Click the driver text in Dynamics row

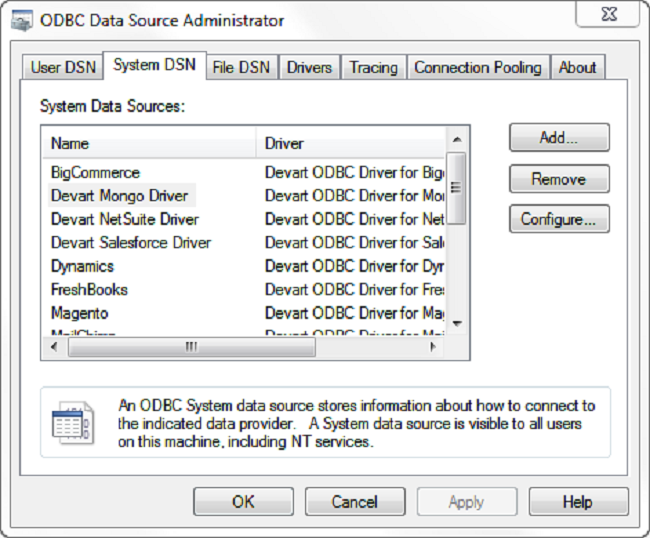pyautogui.click(x=354, y=267)
